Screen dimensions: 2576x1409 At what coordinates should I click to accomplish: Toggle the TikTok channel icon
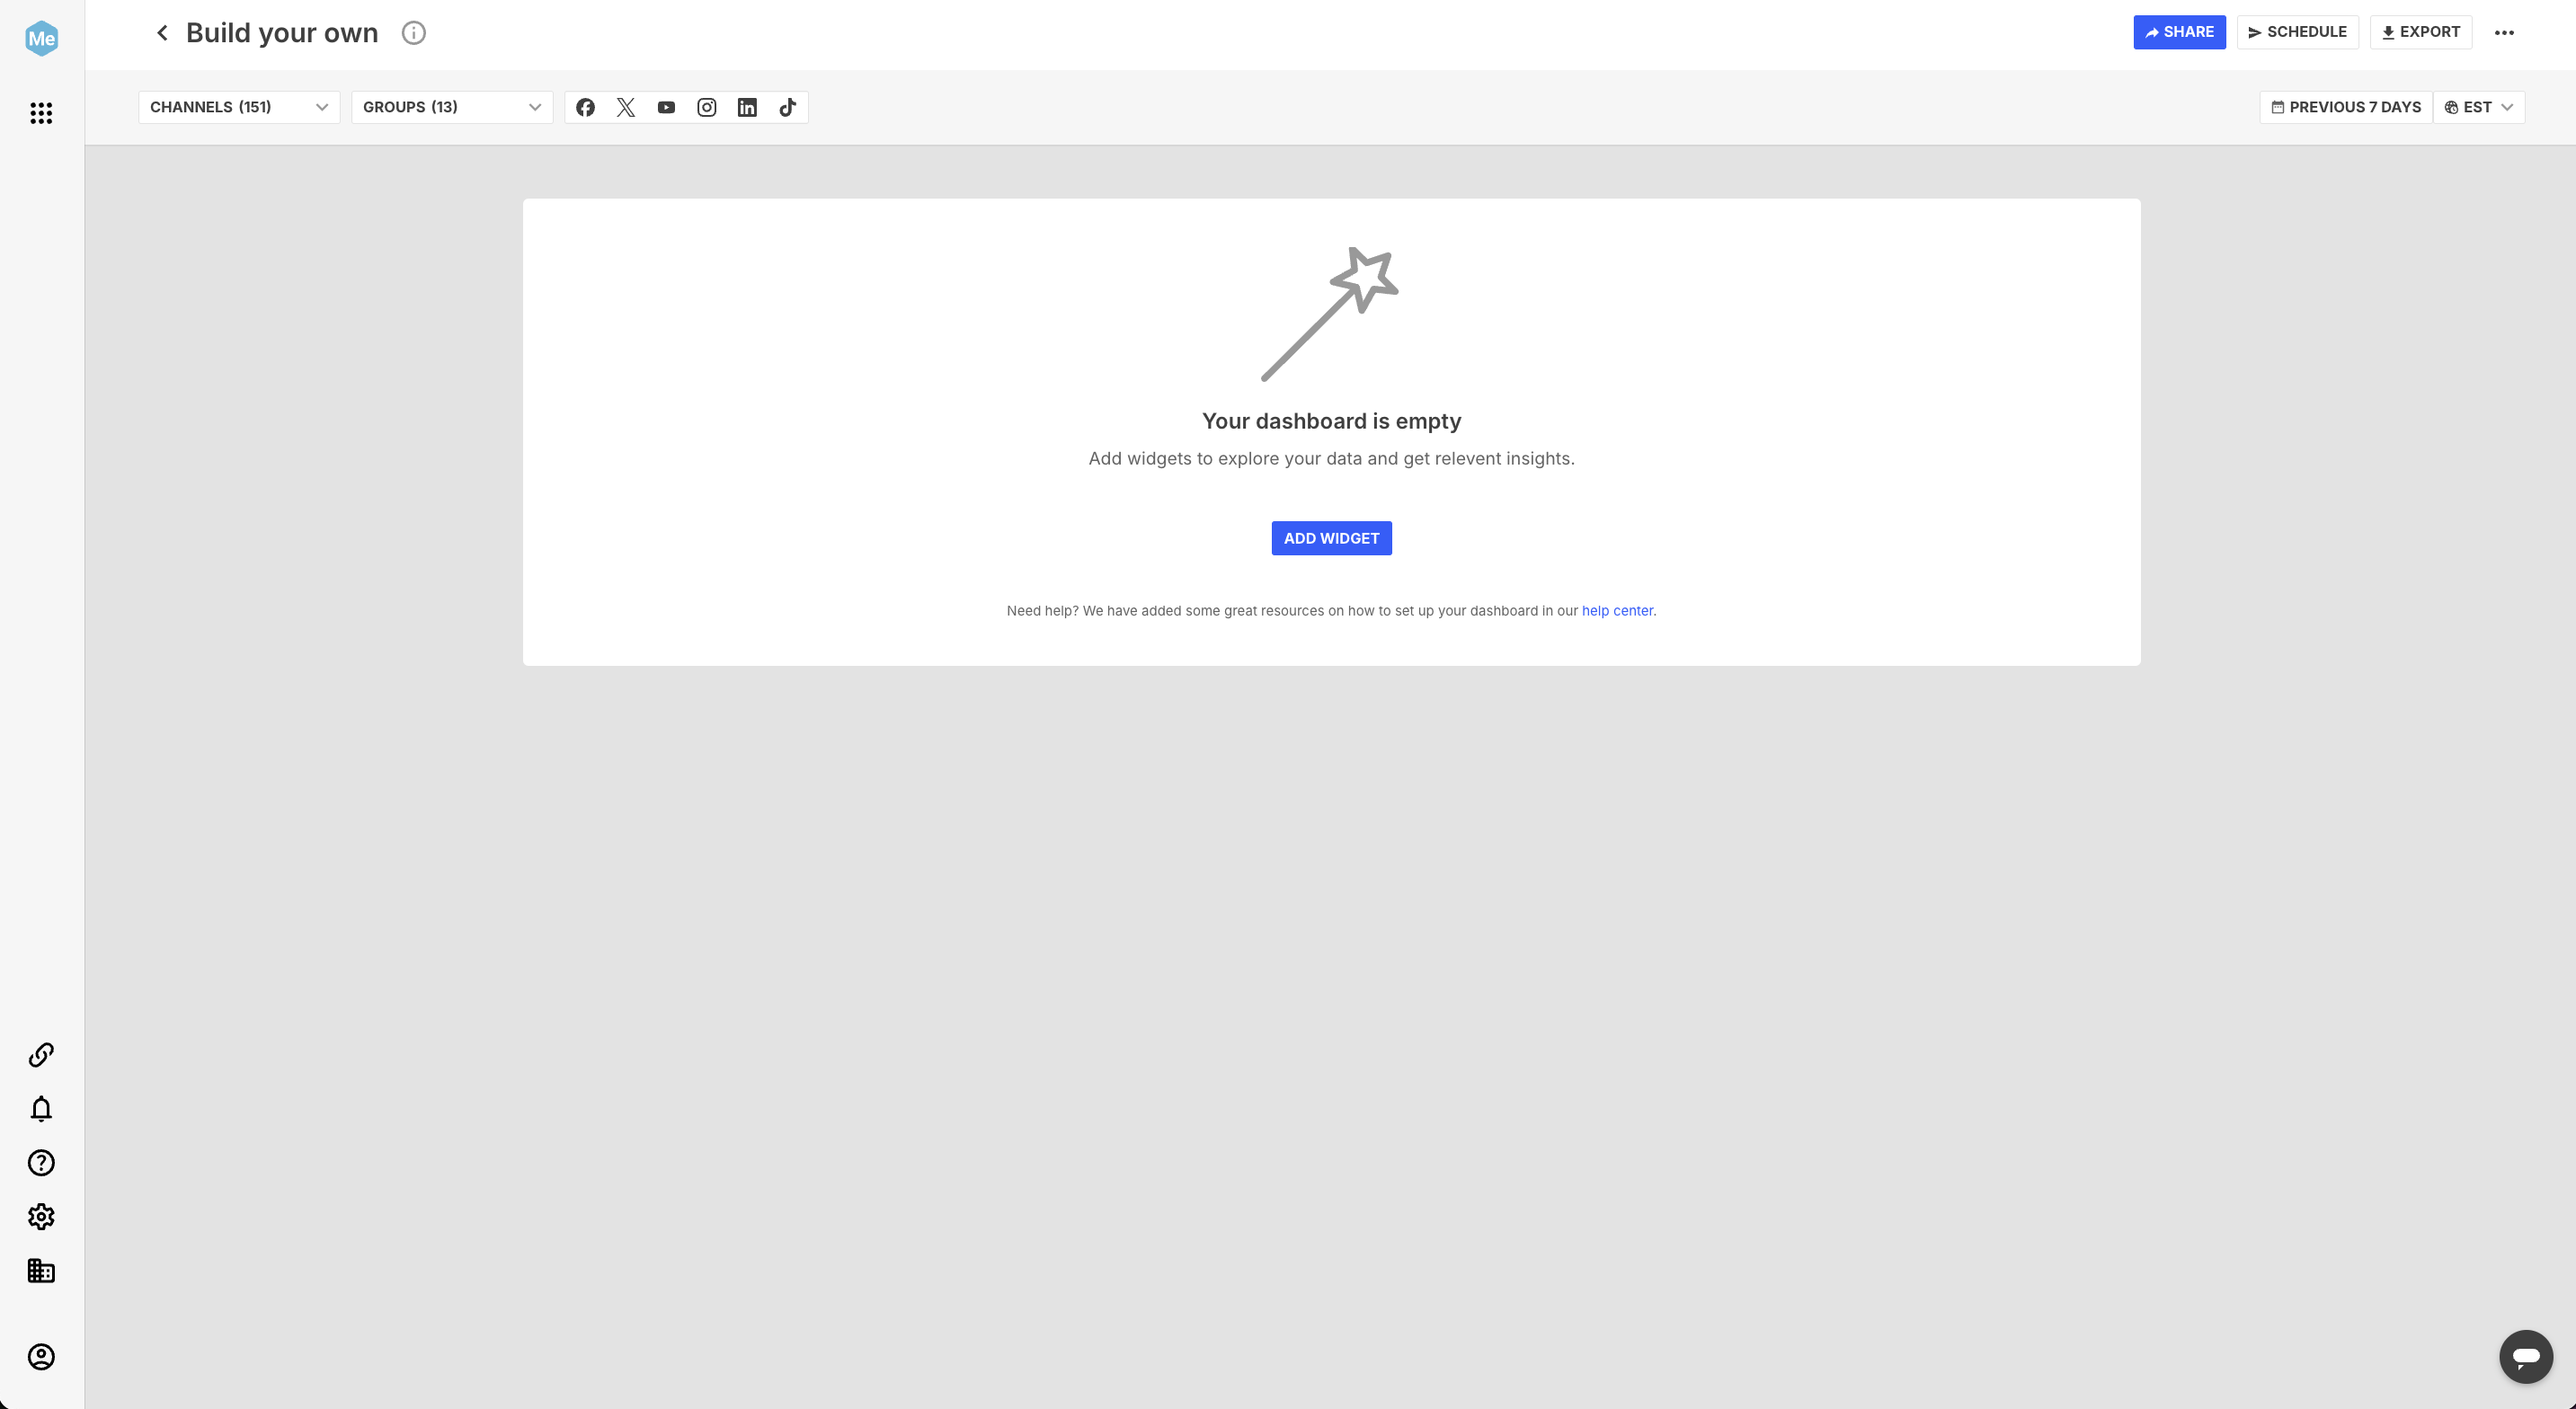(787, 108)
